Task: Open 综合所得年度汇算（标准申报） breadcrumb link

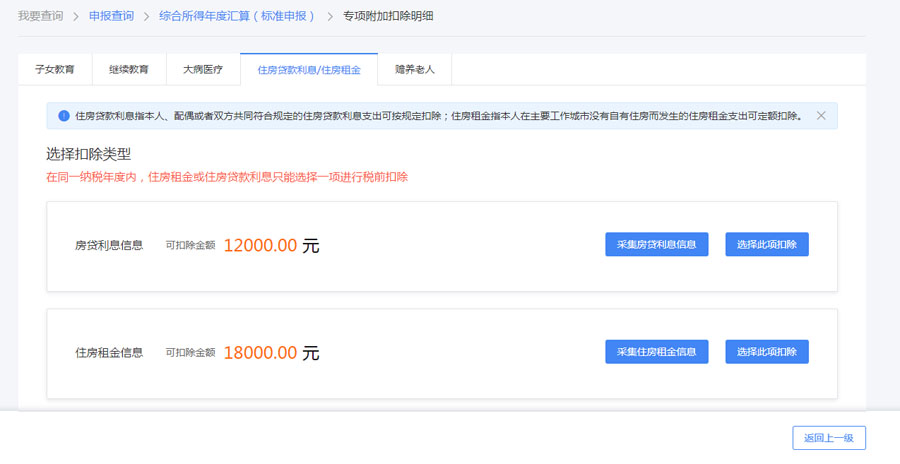Action: pos(237,16)
